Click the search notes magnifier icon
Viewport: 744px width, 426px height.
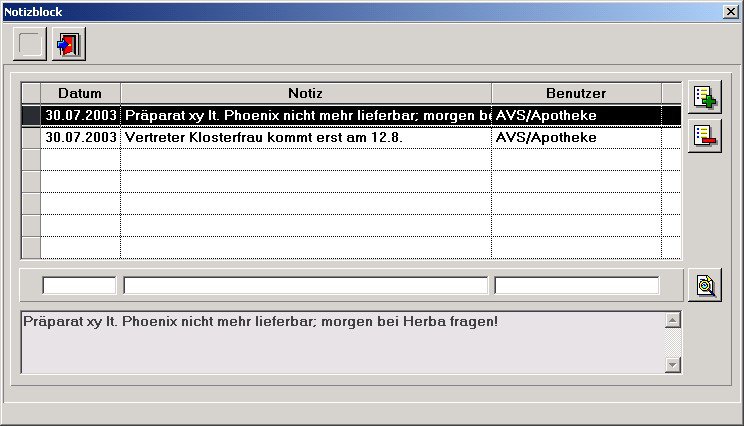(x=705, y=285)
